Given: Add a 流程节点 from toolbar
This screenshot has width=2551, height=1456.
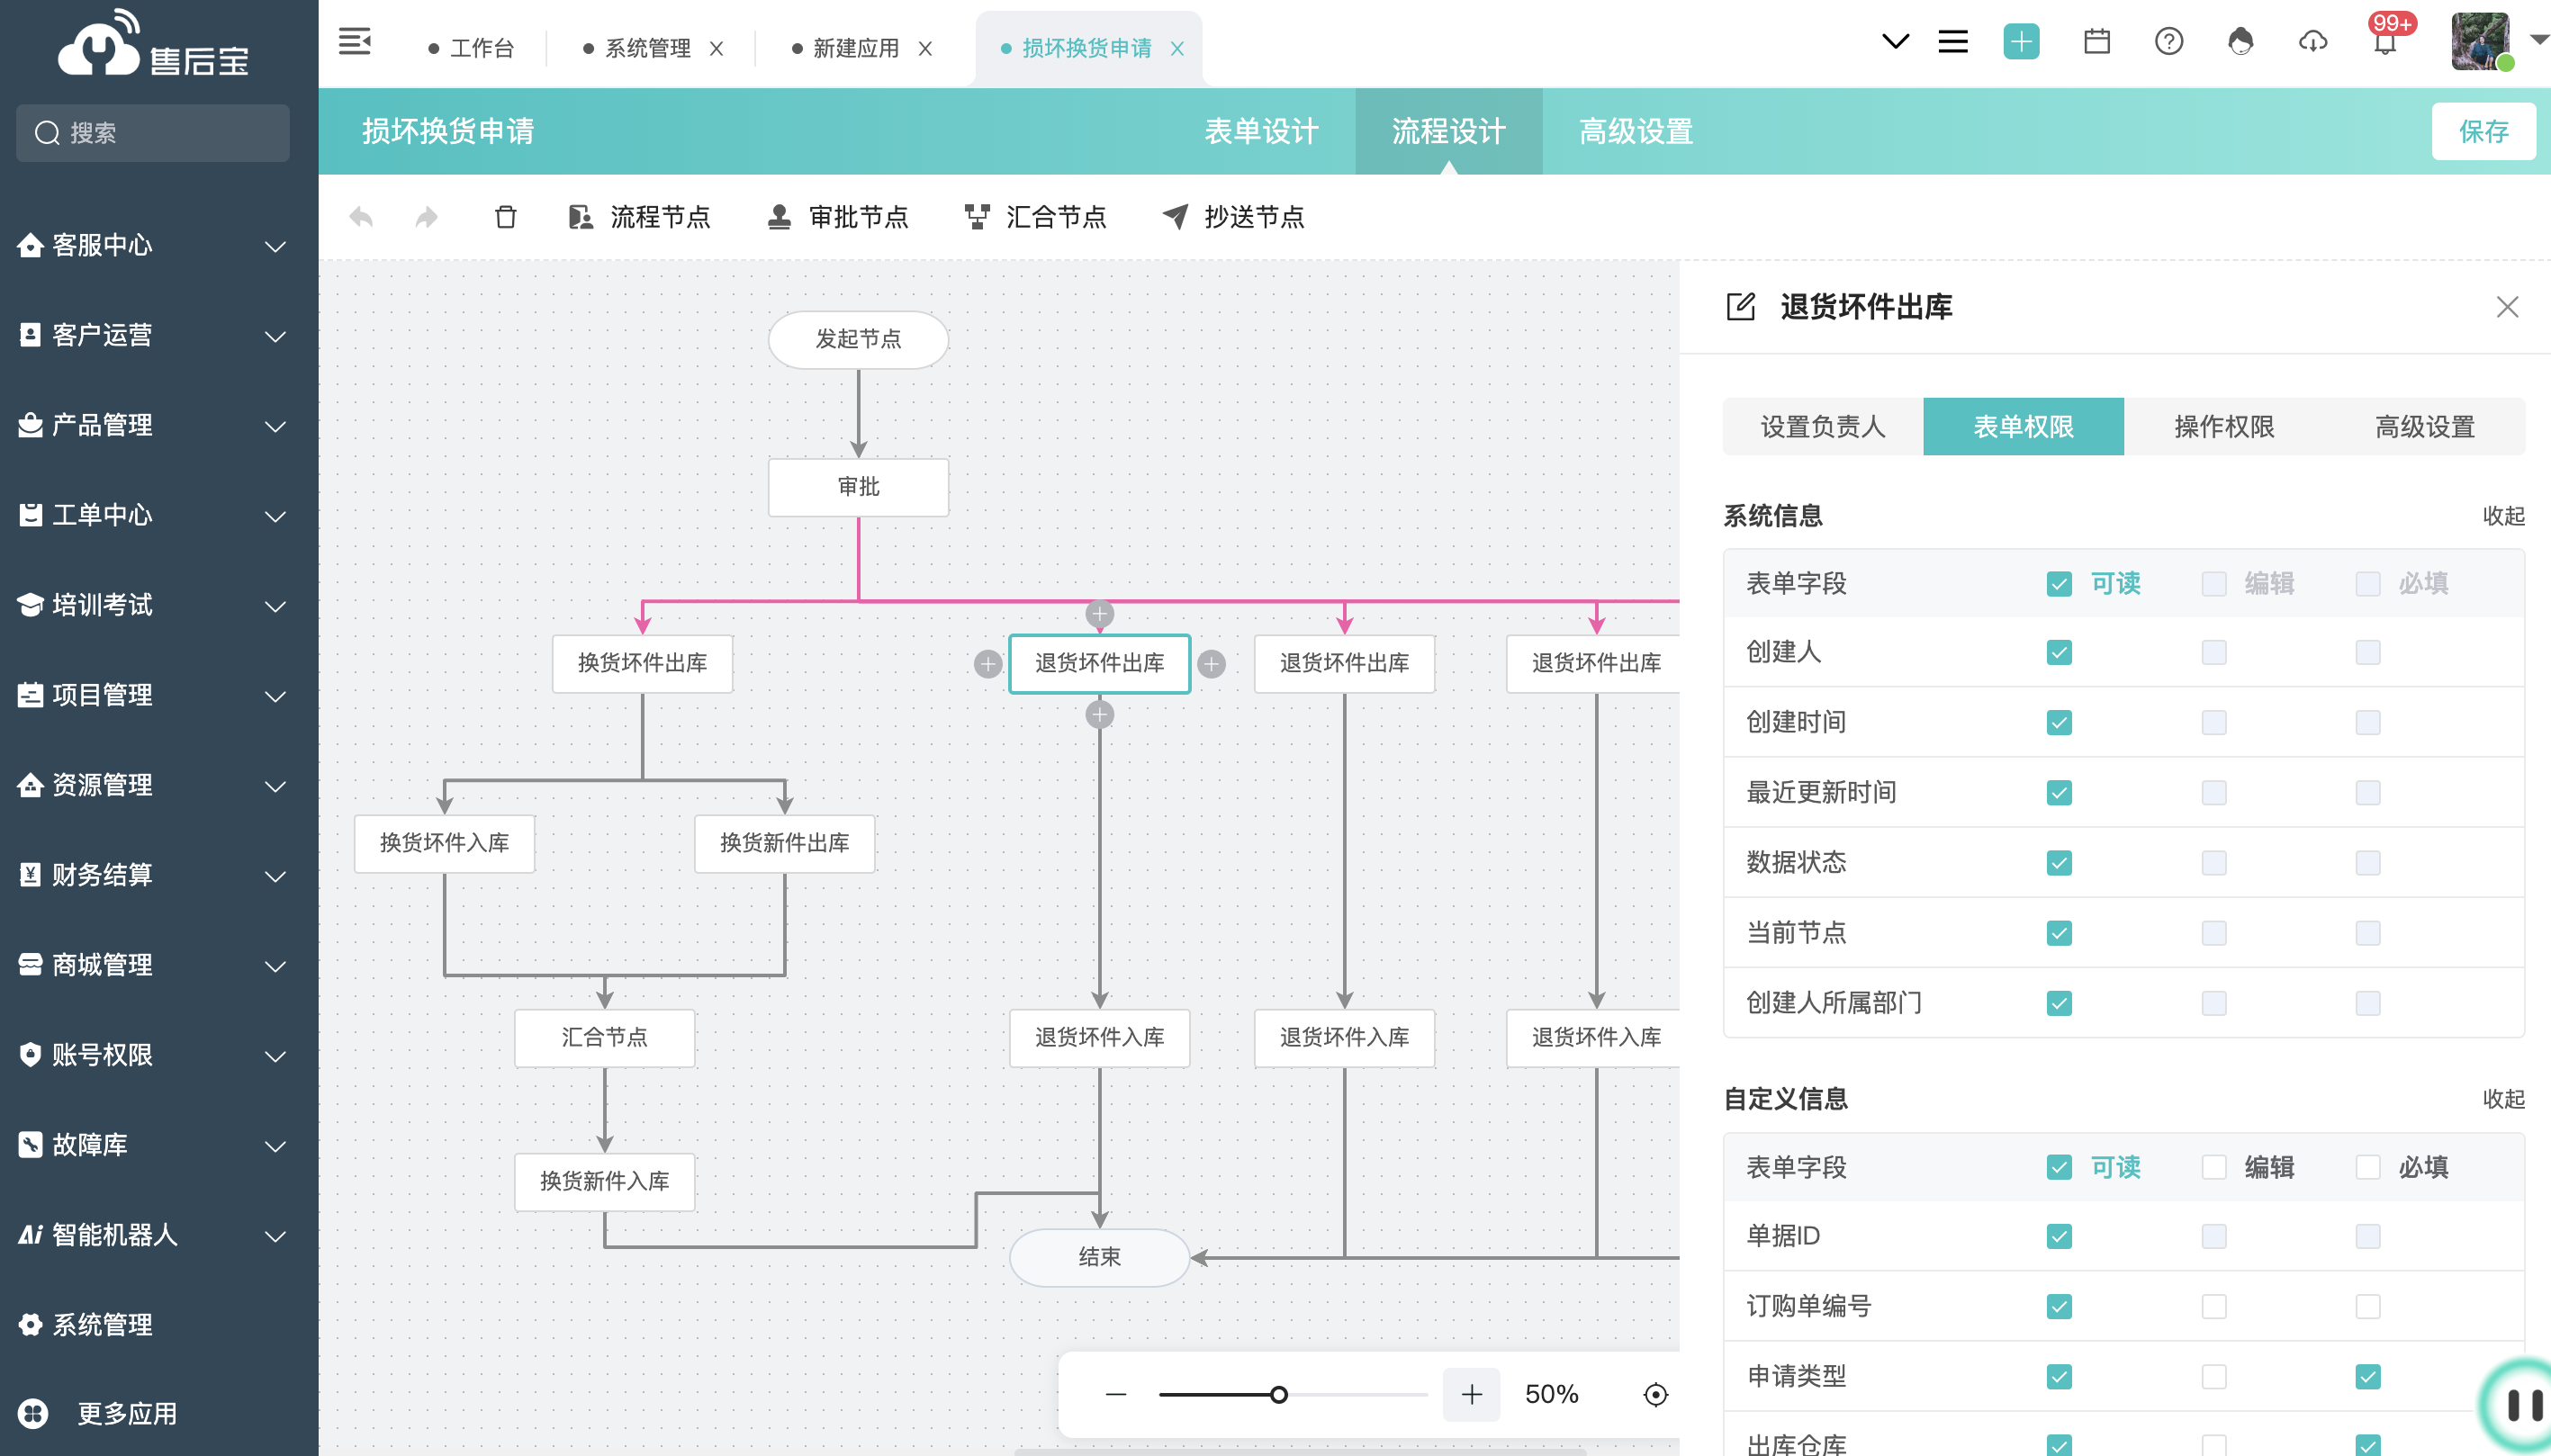Looking at the screenshot, I should point(639,217).
